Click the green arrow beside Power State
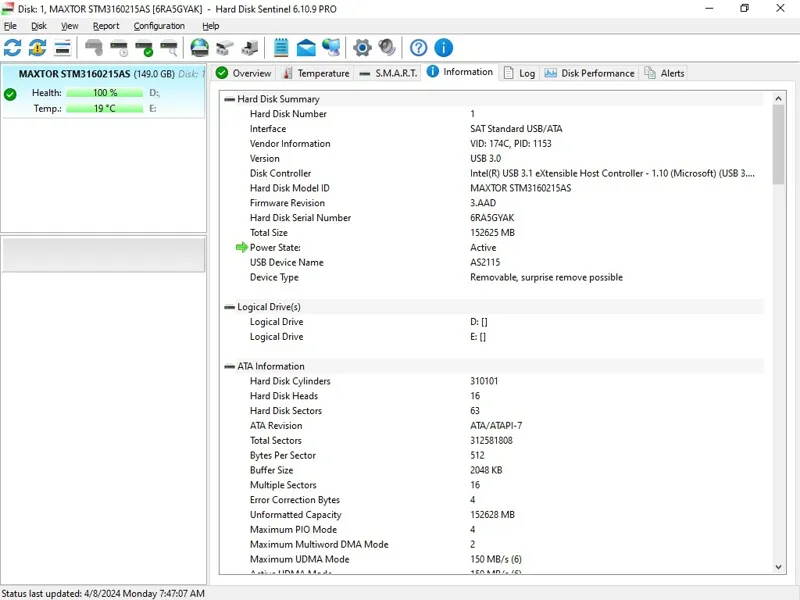 (242, 247)
